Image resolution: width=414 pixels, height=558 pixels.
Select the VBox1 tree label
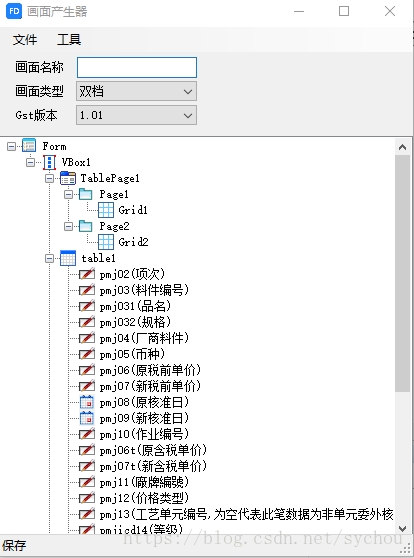76,162
